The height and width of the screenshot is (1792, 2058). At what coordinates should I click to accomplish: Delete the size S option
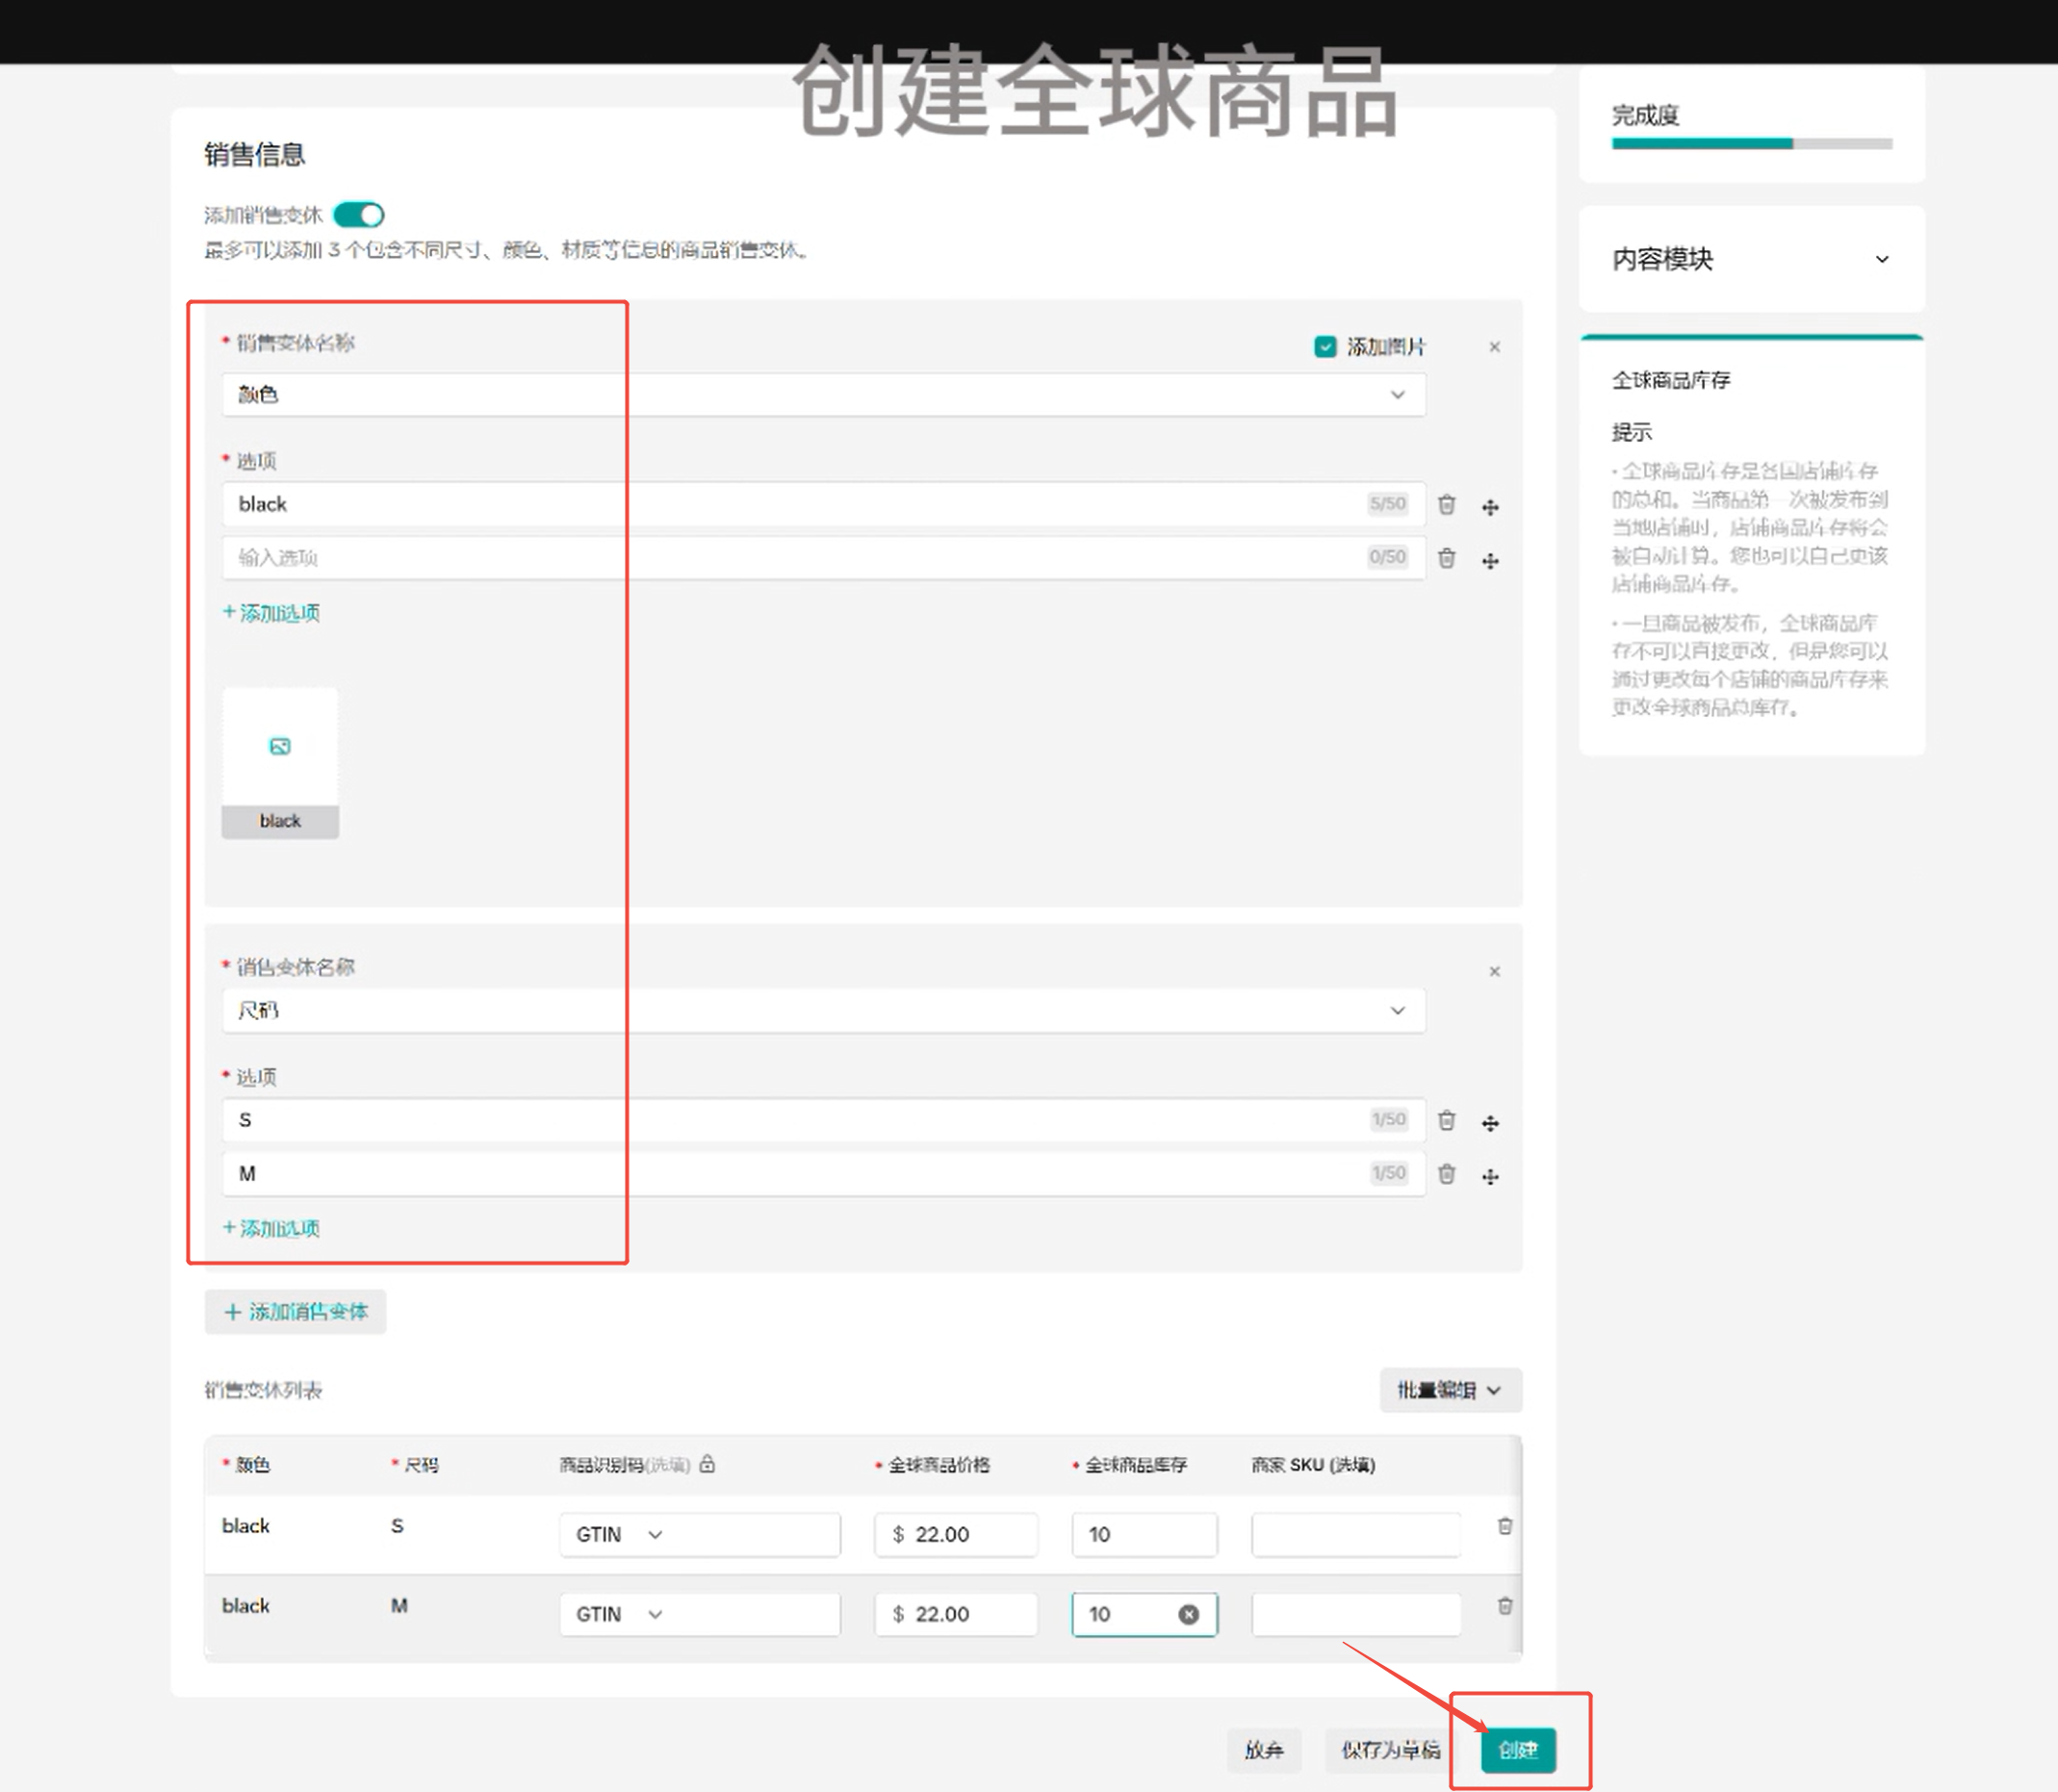coord(1446,1121)
